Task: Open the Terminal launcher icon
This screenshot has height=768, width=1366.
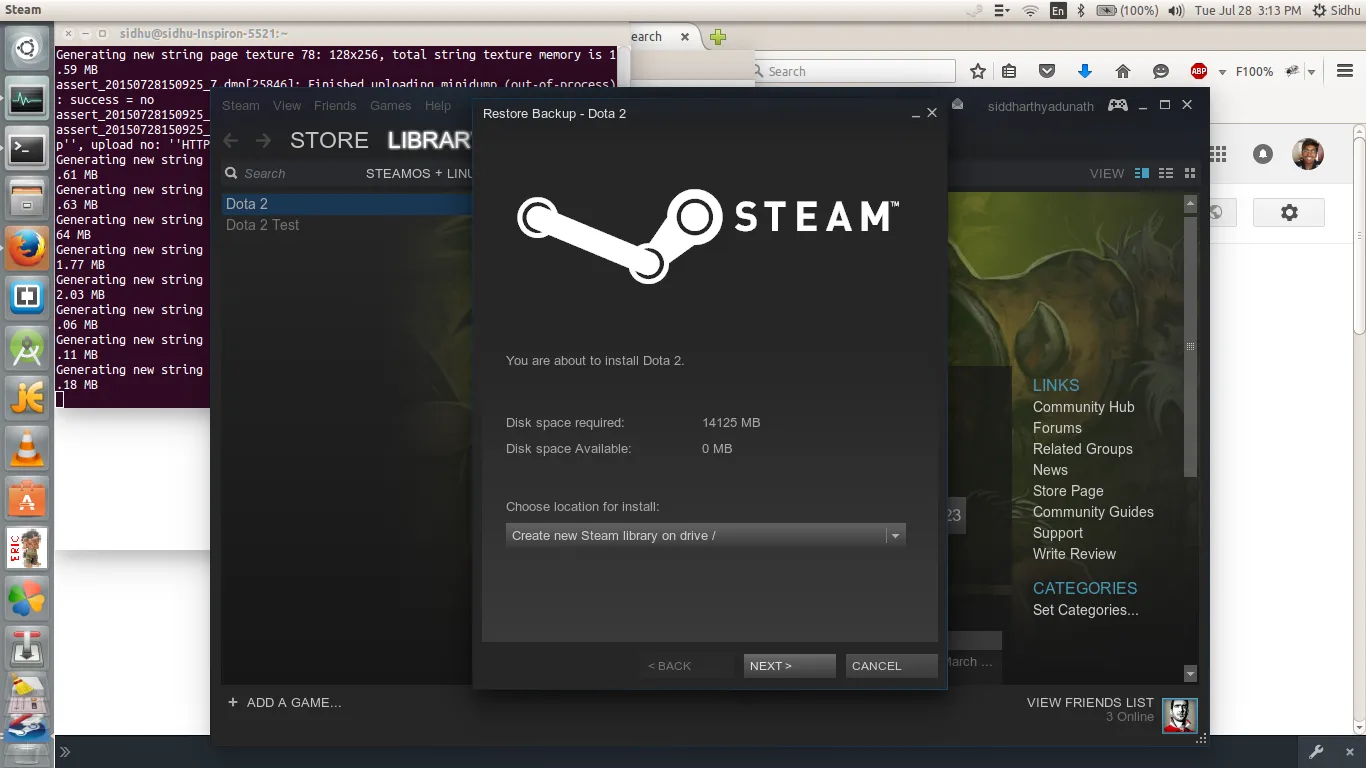Action: tap(26, 149)
